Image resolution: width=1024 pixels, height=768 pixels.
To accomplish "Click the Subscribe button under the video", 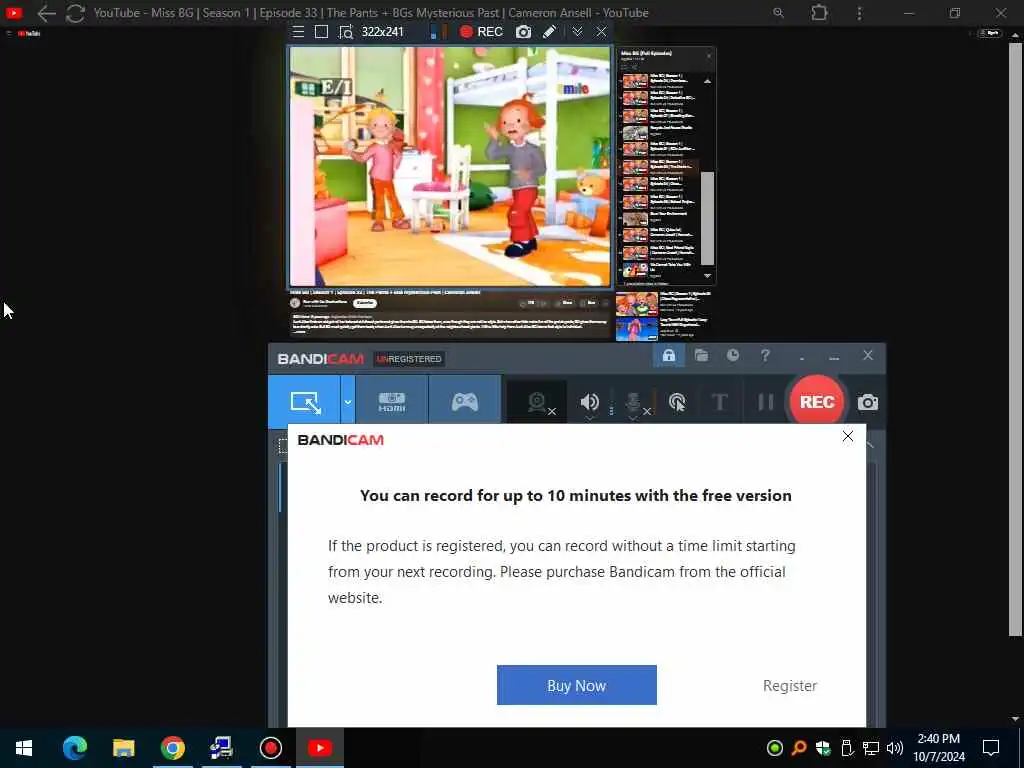I will click(365, 303).
